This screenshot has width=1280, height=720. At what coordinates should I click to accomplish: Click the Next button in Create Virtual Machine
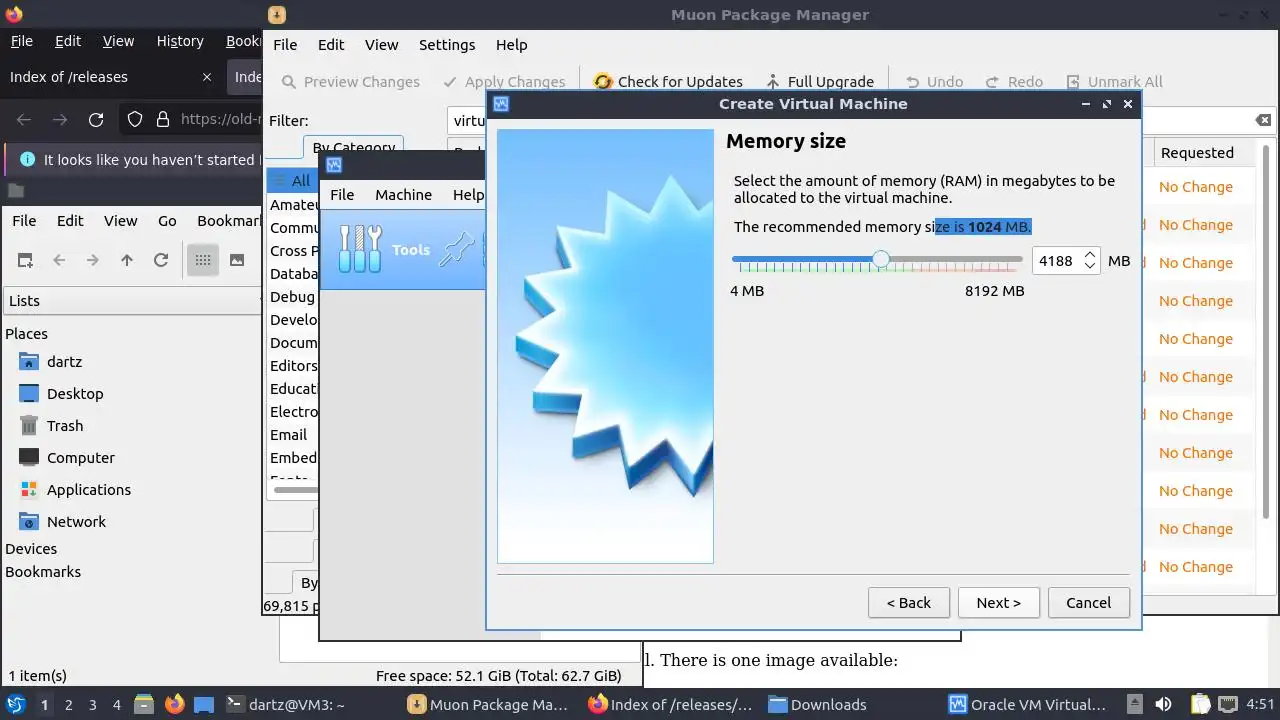998,602
